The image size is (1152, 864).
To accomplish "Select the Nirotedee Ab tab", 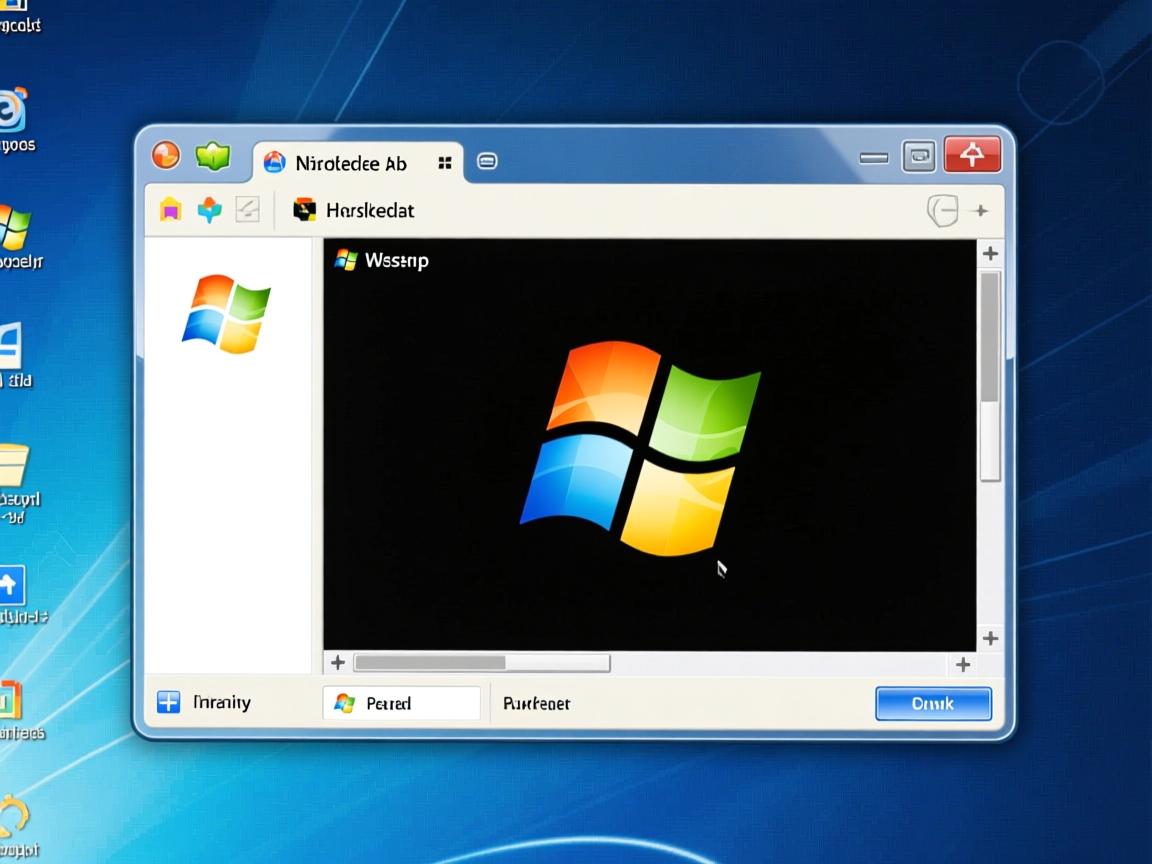I will (x=350, y=163).
